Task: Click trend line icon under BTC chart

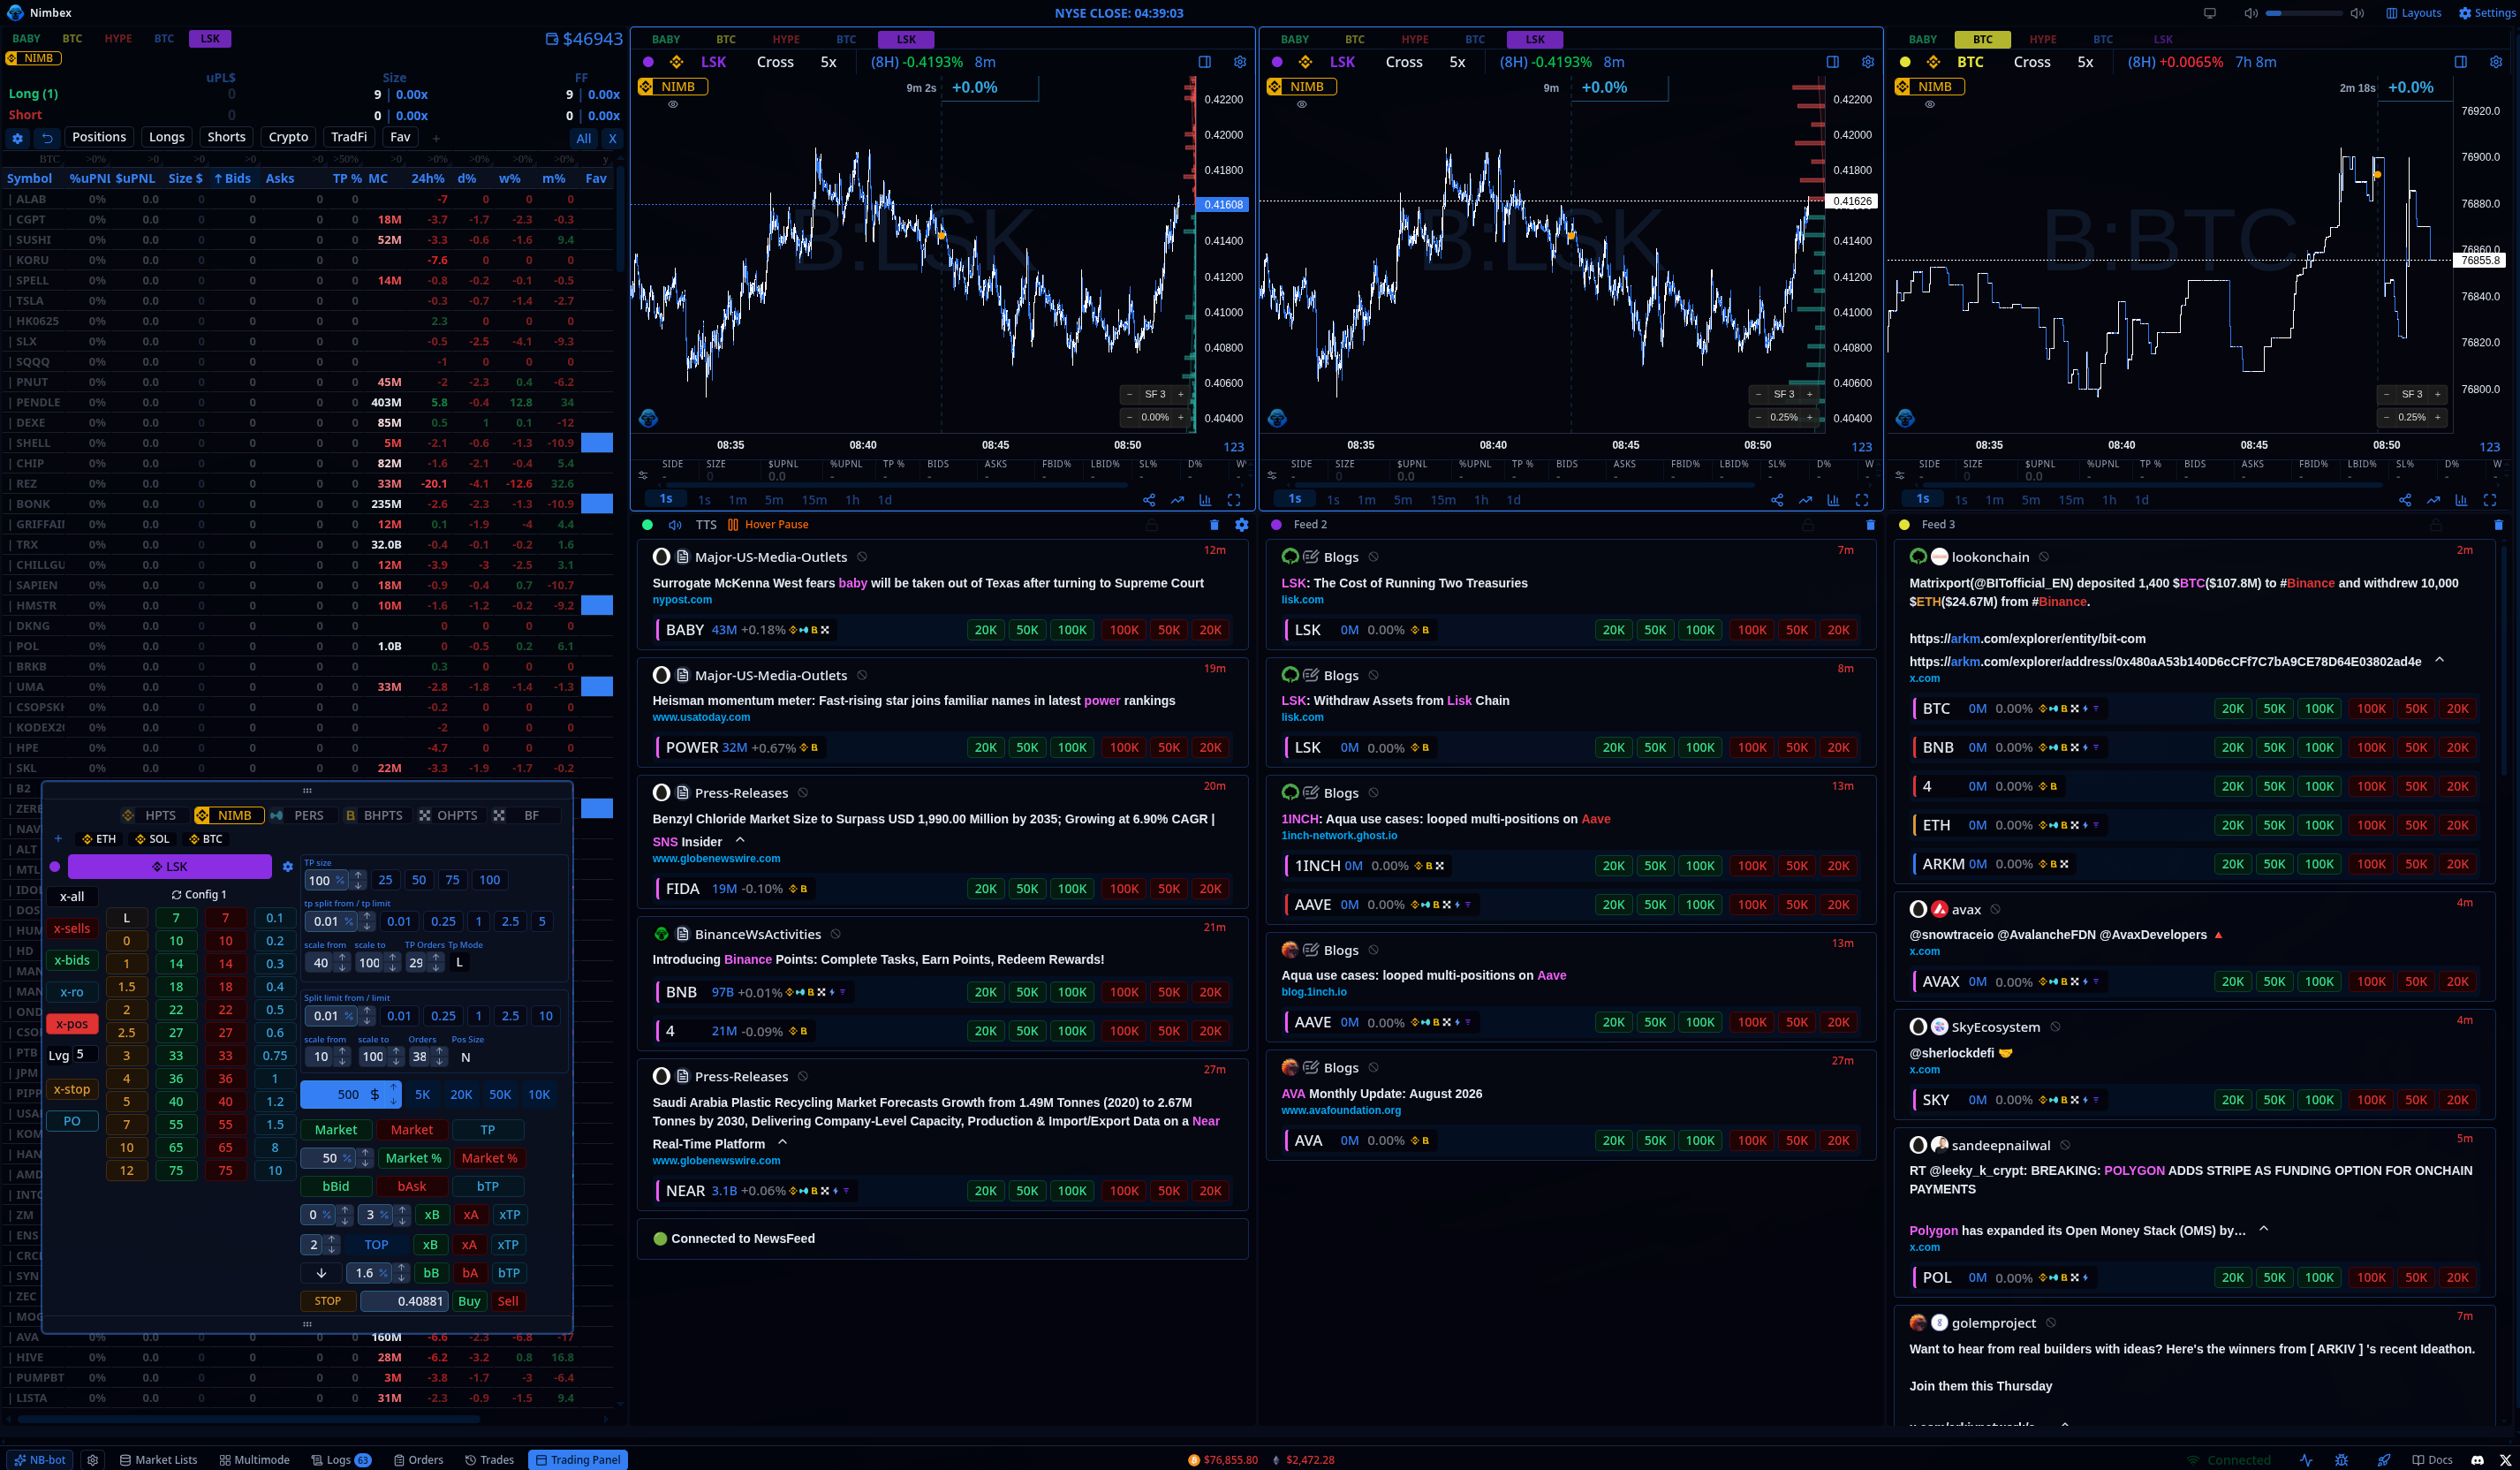Action: click(2433, 500)
